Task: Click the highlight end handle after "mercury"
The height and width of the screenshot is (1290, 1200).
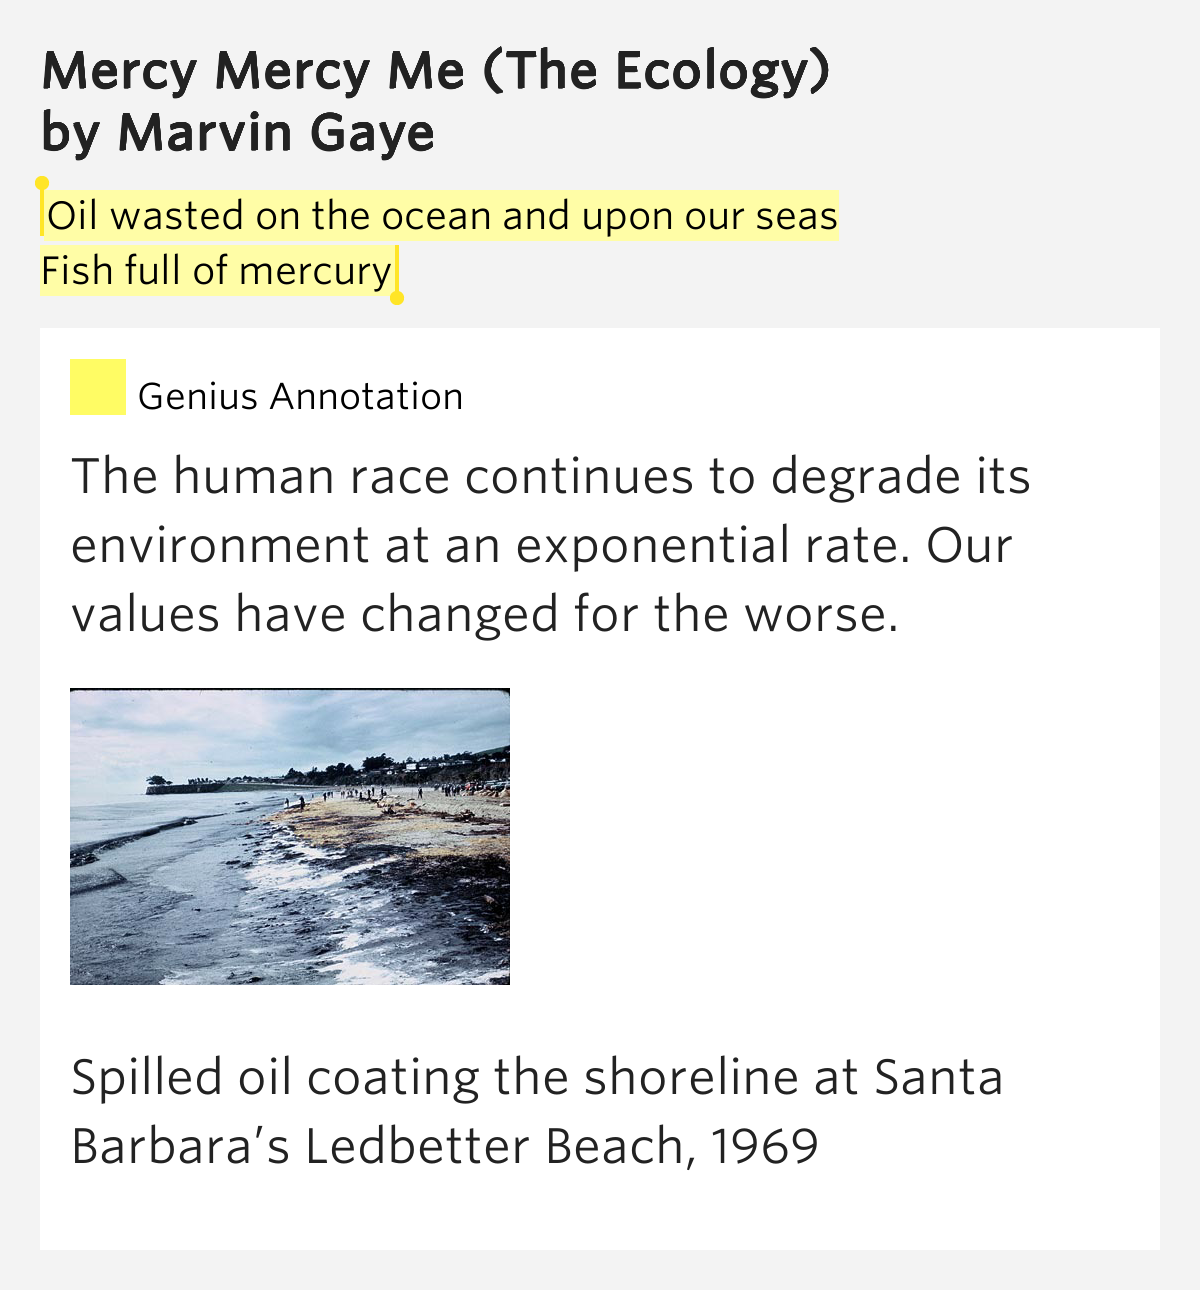Action: tap(397, 298)
